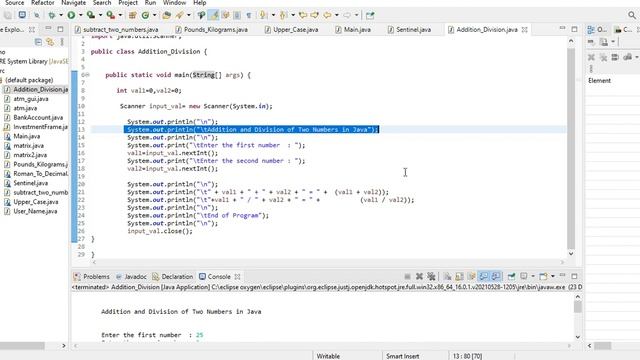Screen dimensions: 640x360
Task: Open the Back history dropdown arrow
Action: coord(337,16)
